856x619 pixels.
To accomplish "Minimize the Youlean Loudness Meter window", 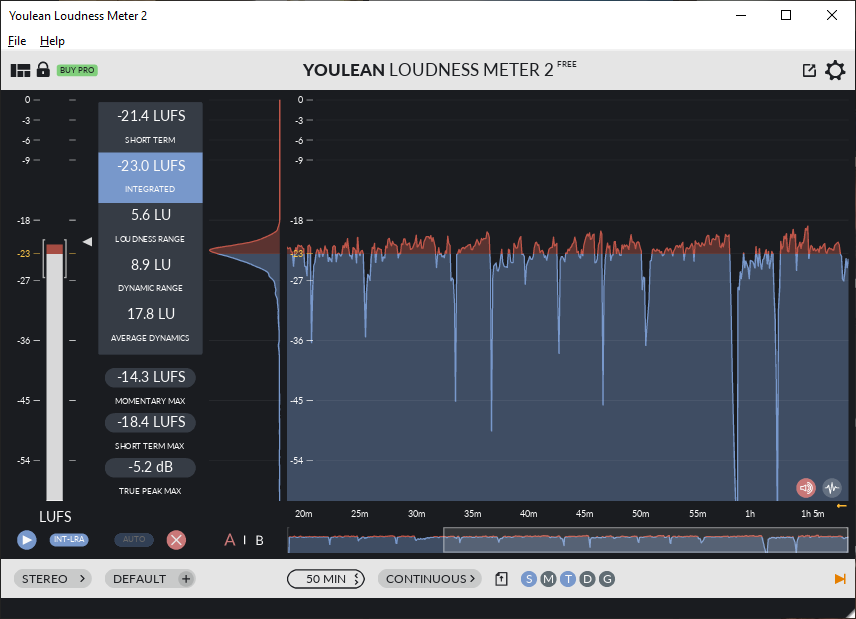I will pyautogui.click(x=741, y=15).
